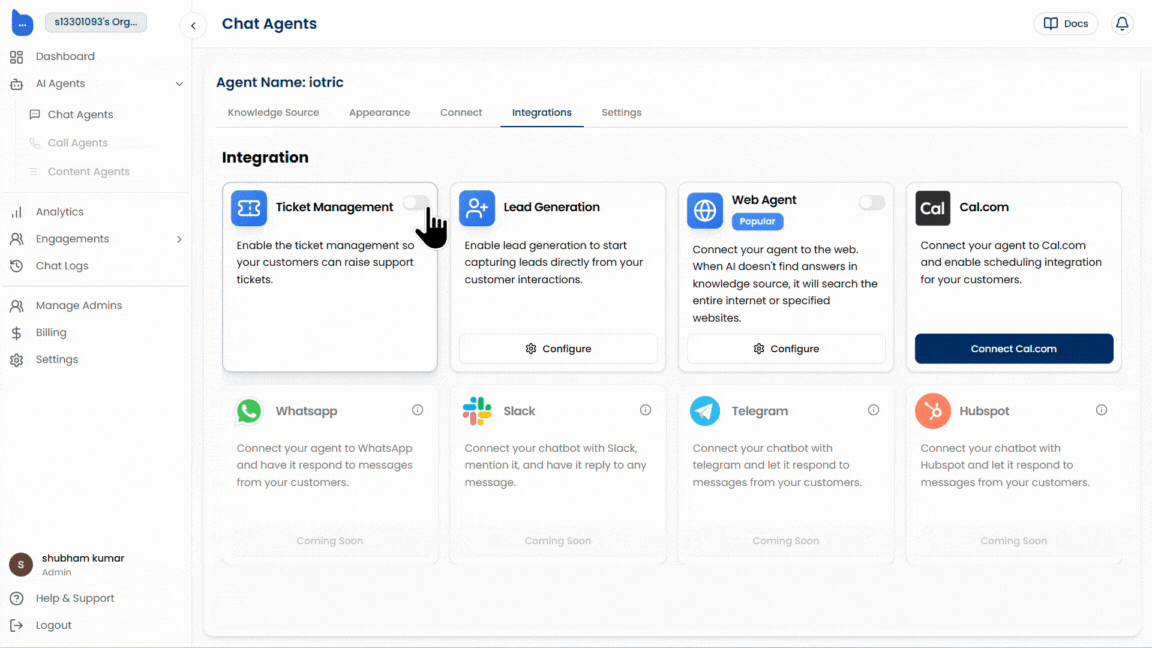
Task: Click the Ticket Management integration icon
Action: (248, 208)
